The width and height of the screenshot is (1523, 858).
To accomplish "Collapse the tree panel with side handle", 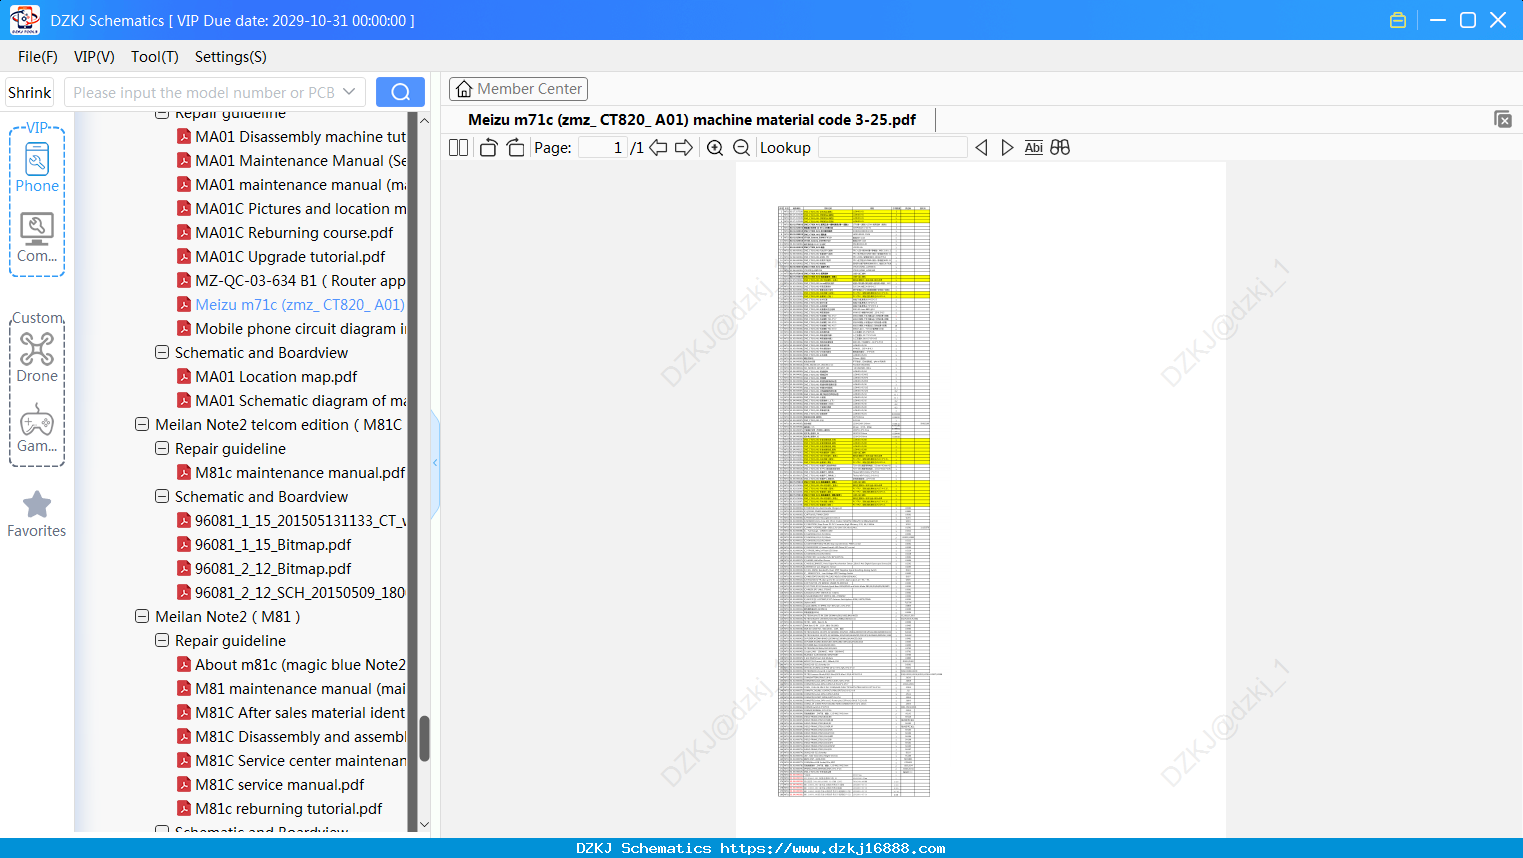I will click(x=435, y=463).
